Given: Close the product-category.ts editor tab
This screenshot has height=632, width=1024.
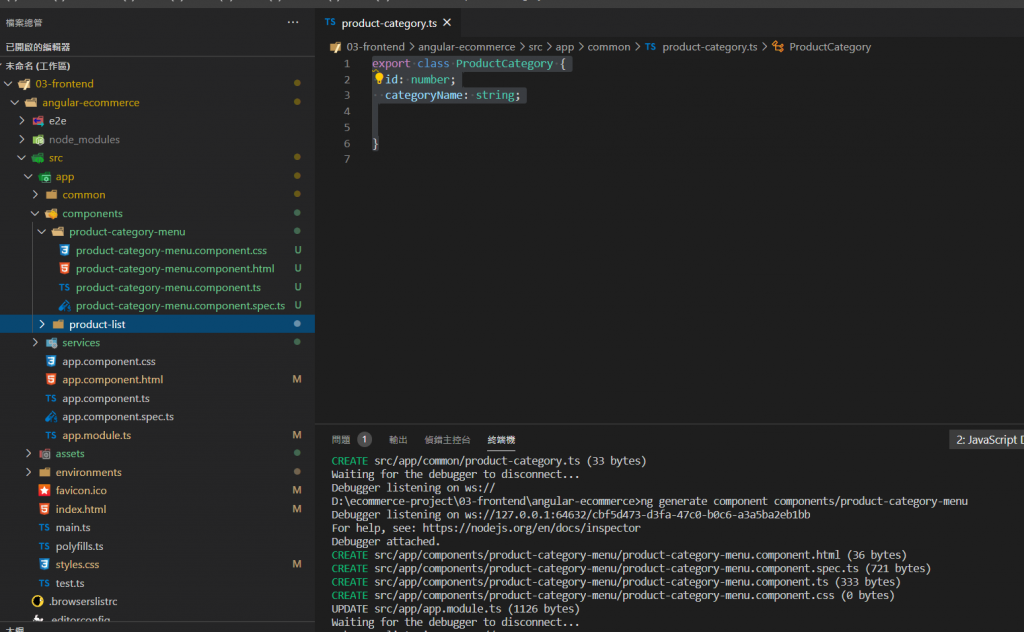Looking at the screenshot, I should pyautogui.click(x=447, y=22).
